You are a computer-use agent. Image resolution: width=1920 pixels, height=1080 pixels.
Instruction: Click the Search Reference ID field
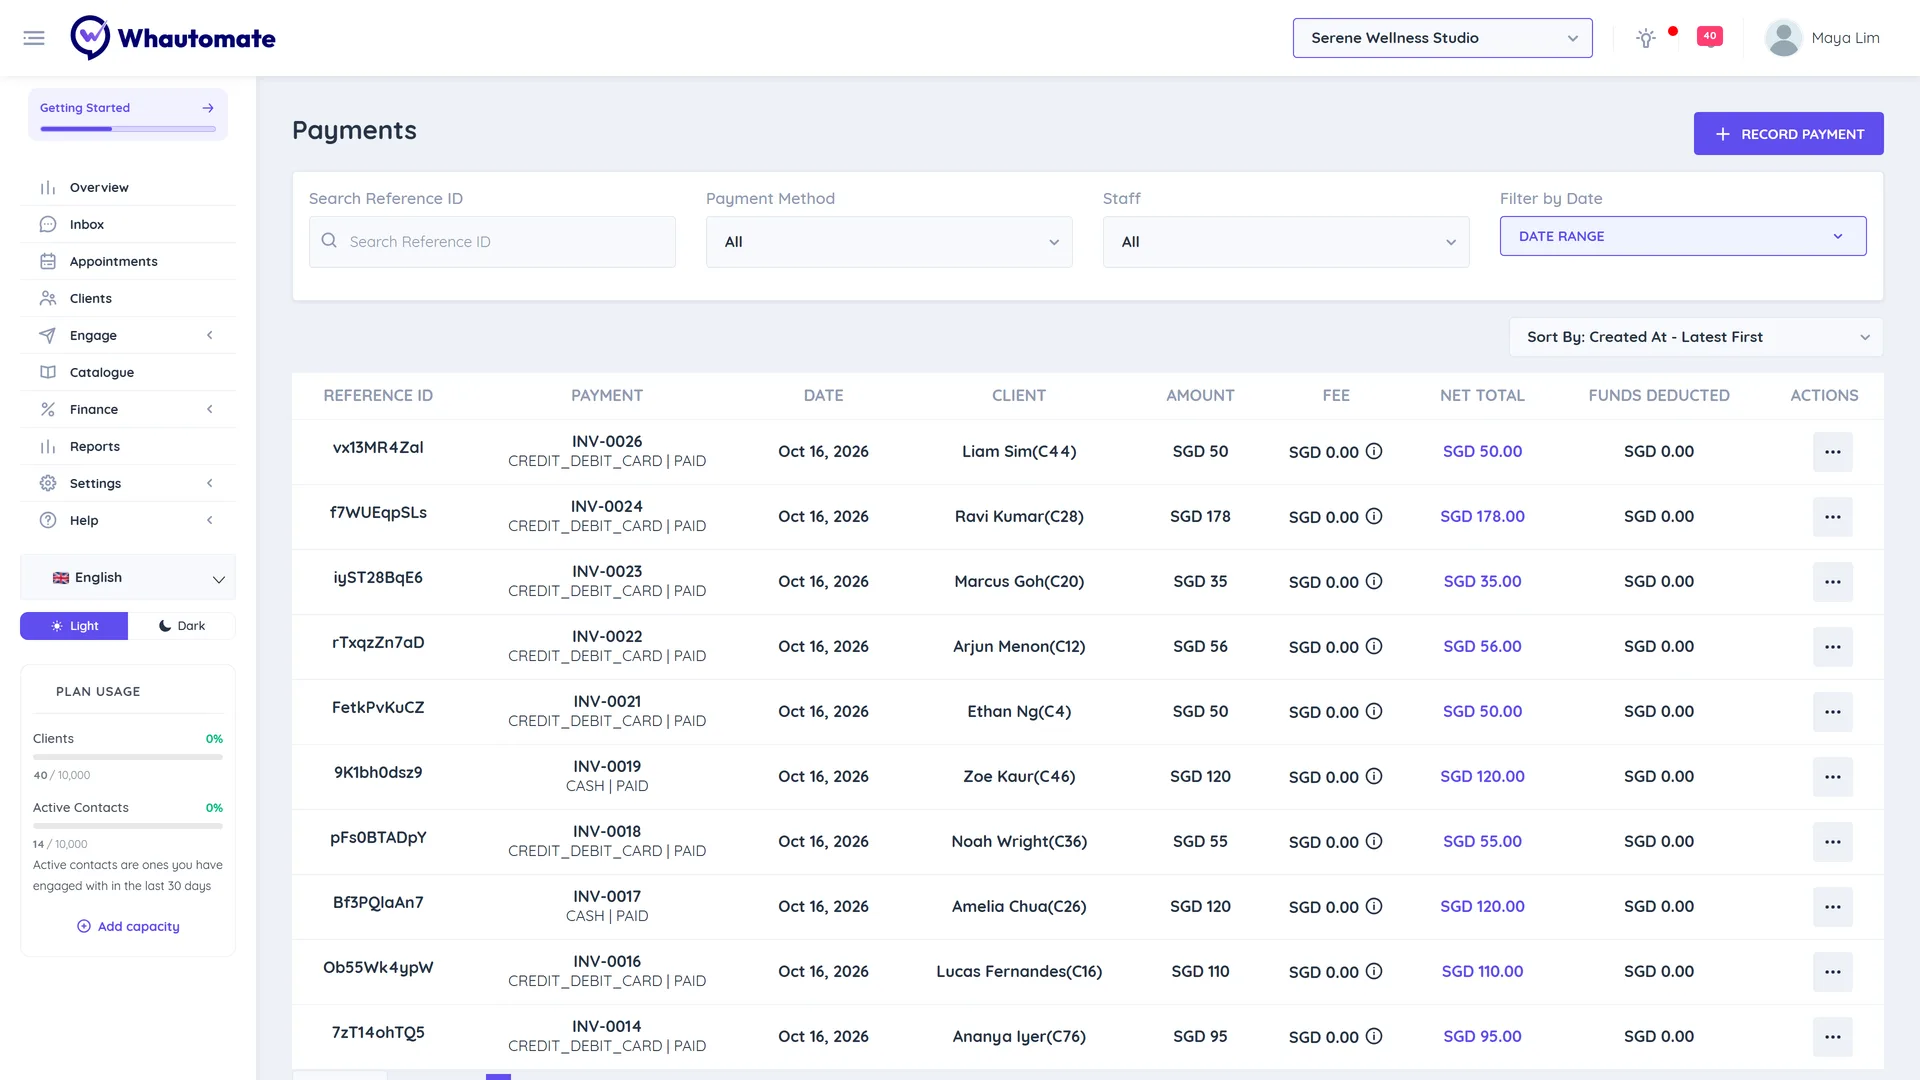[492, 242]
